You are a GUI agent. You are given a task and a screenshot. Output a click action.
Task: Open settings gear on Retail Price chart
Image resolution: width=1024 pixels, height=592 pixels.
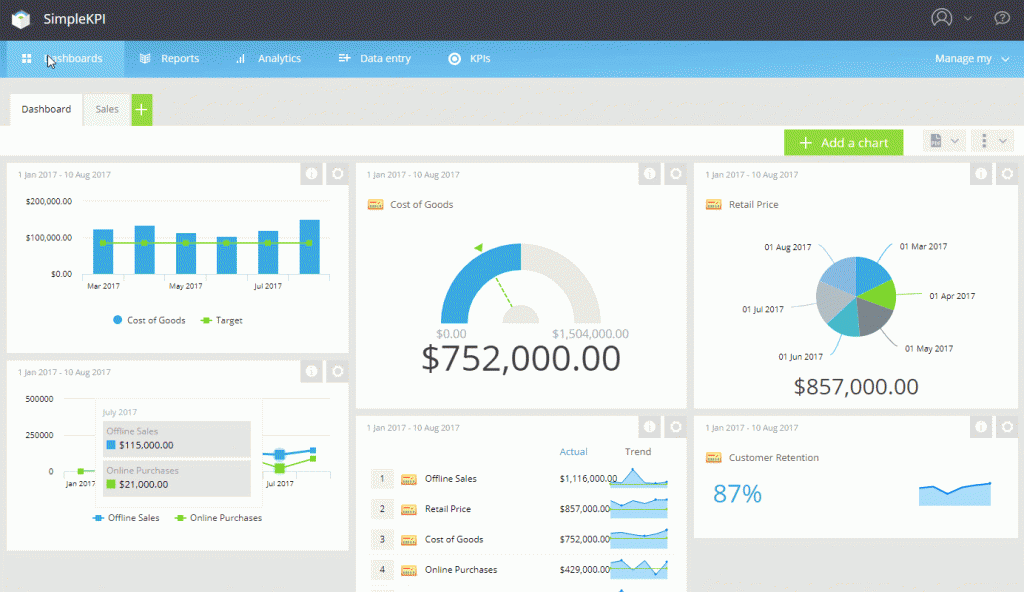(x=1008, y=174)
